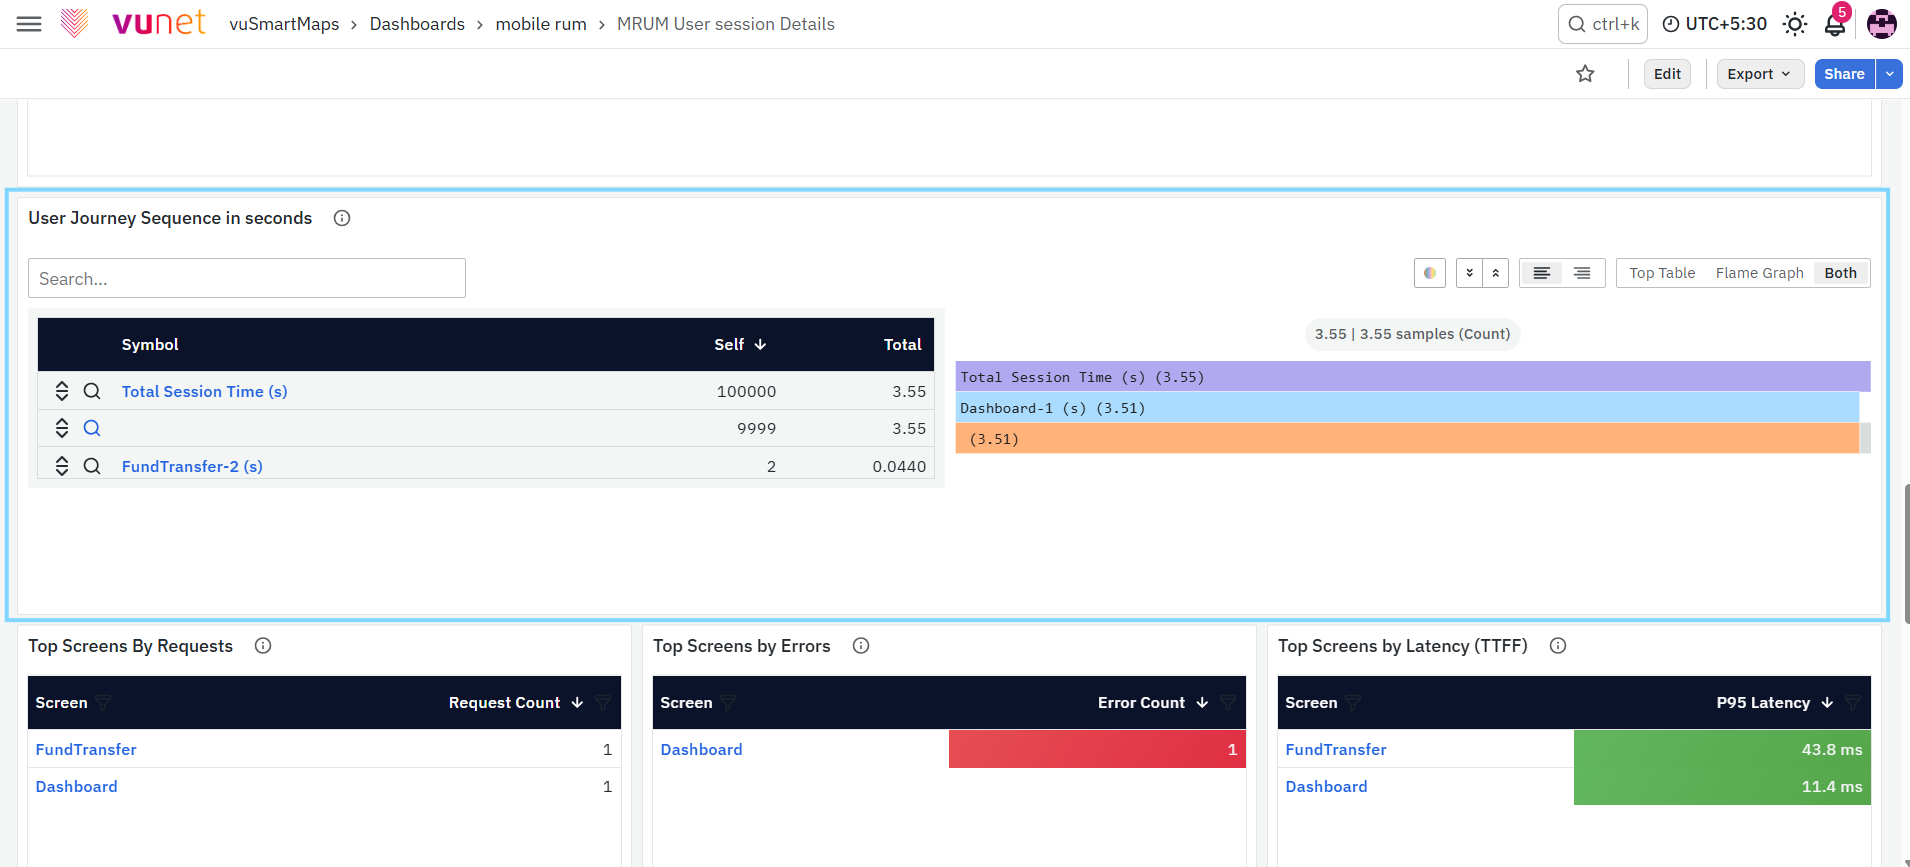
Task: Switch to Flame Graph view
Action: 1759,273
